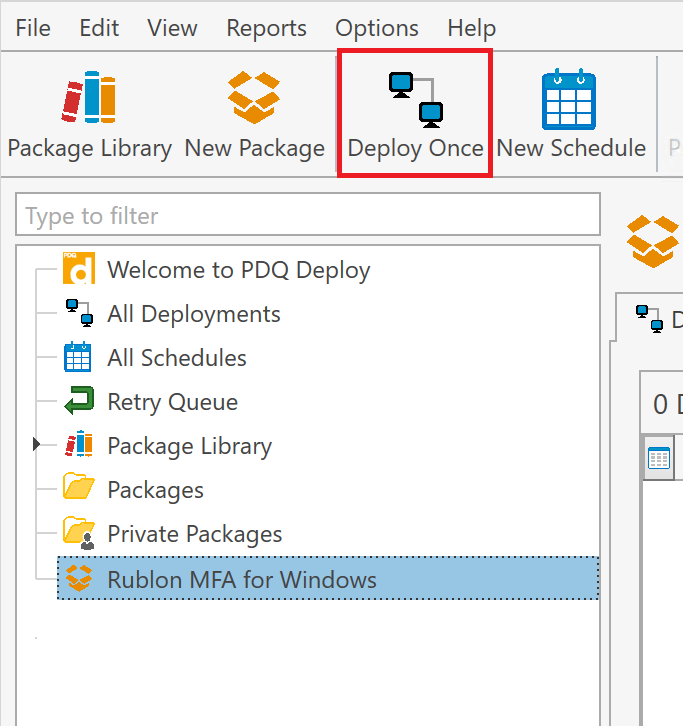683x726 pixels.
Task: Click the Package Library toolbar icon
Action: 89,100
